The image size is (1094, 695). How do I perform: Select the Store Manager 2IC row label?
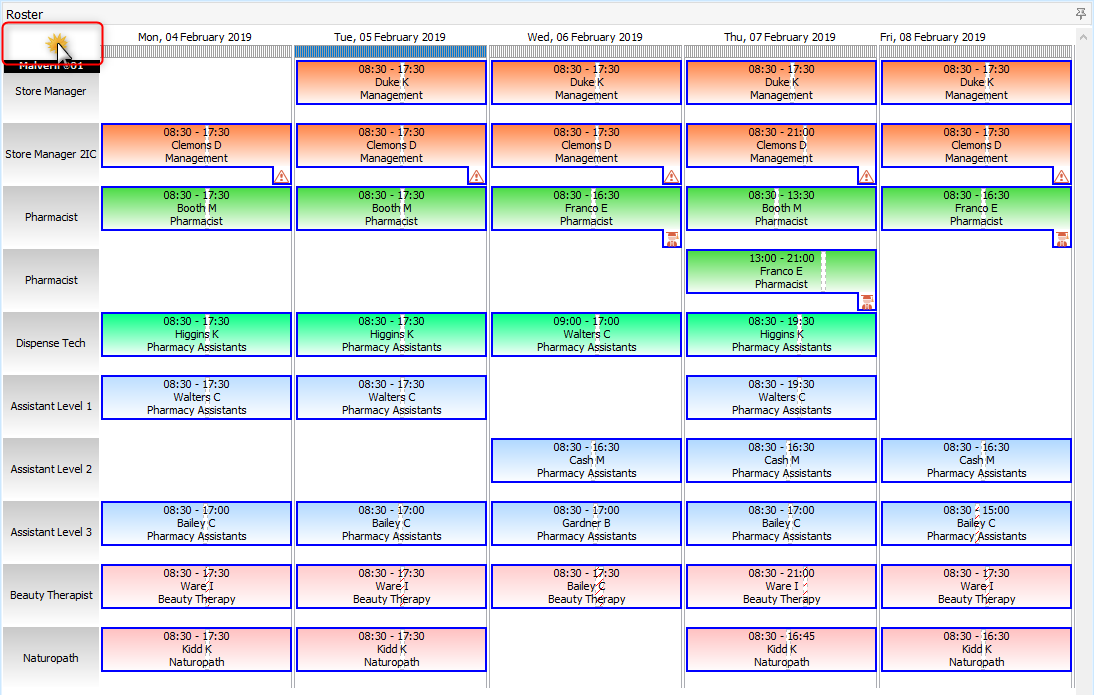pos(51,154)
